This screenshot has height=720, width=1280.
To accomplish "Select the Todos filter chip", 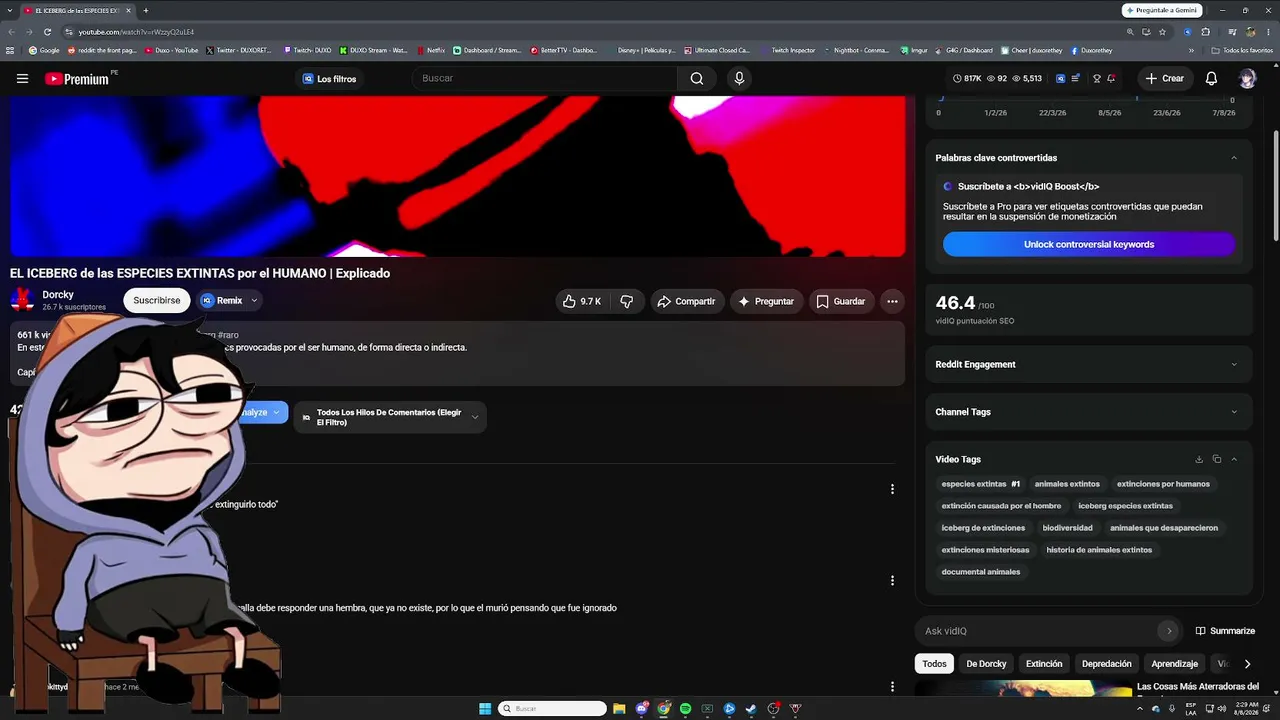I will (934, 664).
